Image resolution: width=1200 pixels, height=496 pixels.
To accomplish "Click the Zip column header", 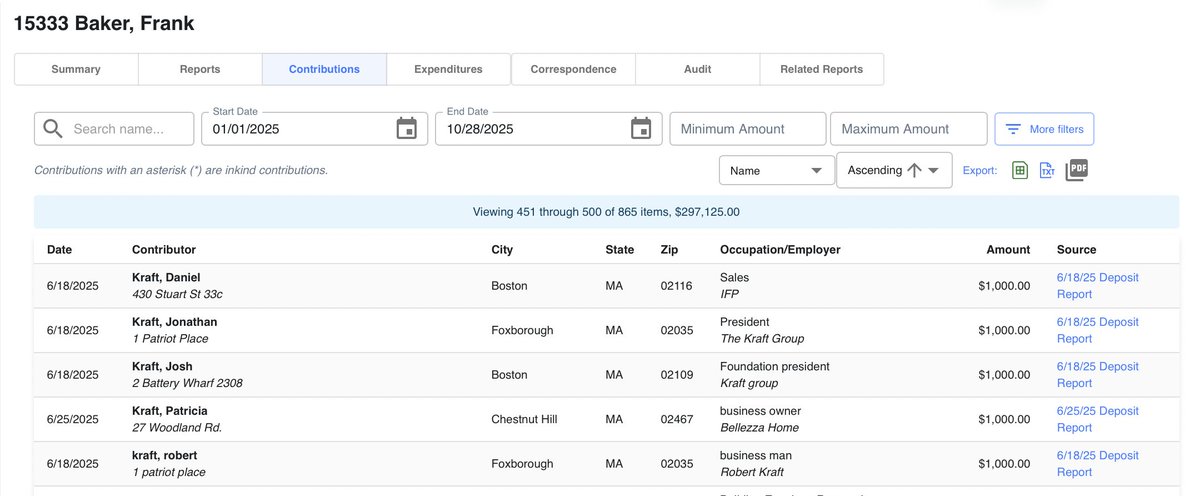I will pos(670,249).
